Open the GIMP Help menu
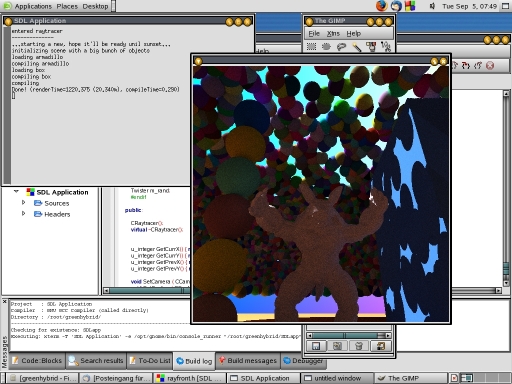The image size is (512, 384). pyautogui.click(x=354, y=33)
